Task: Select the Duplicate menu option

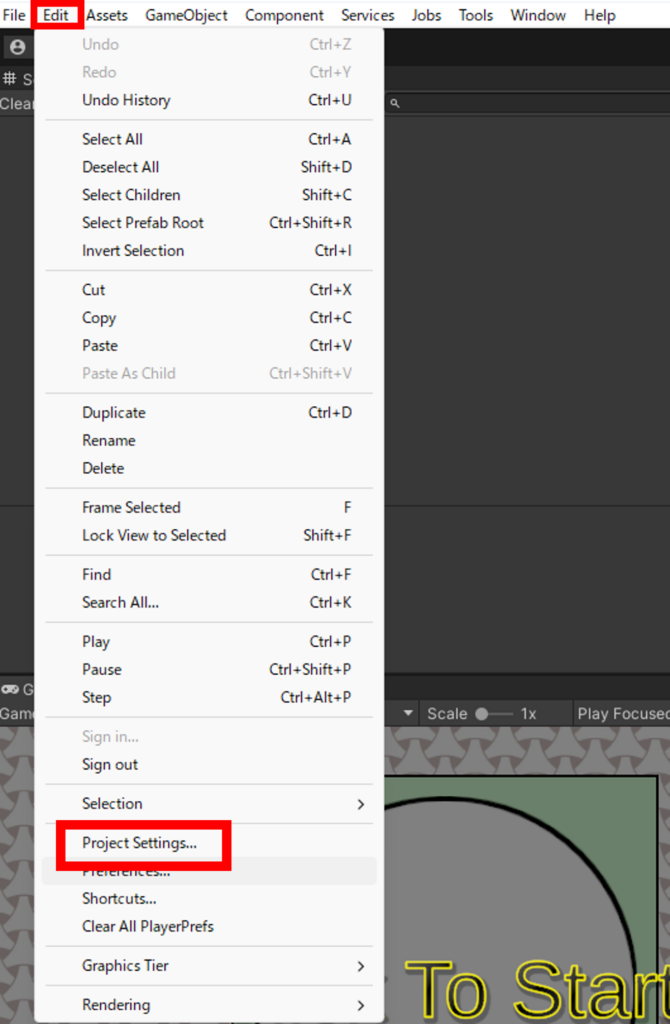Action: (x=114, y=413)
